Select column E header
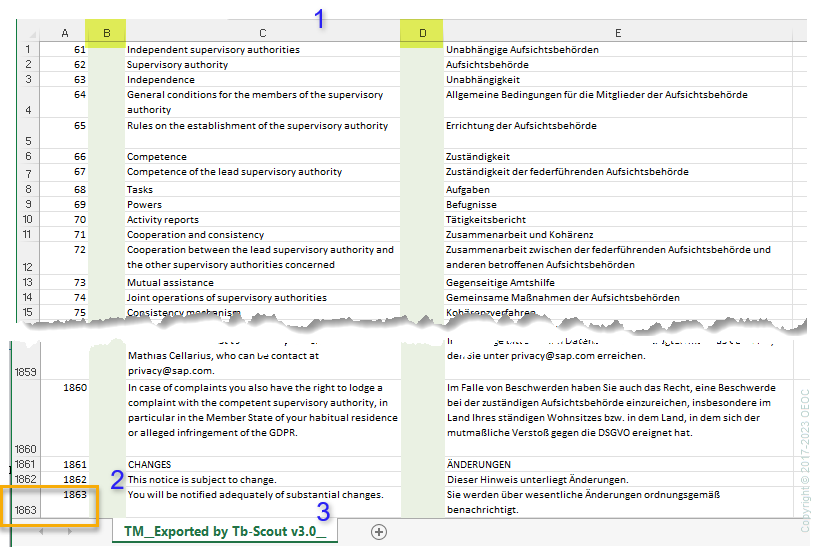822x549 pixels. pyautogui.click(x=618, y=34)
